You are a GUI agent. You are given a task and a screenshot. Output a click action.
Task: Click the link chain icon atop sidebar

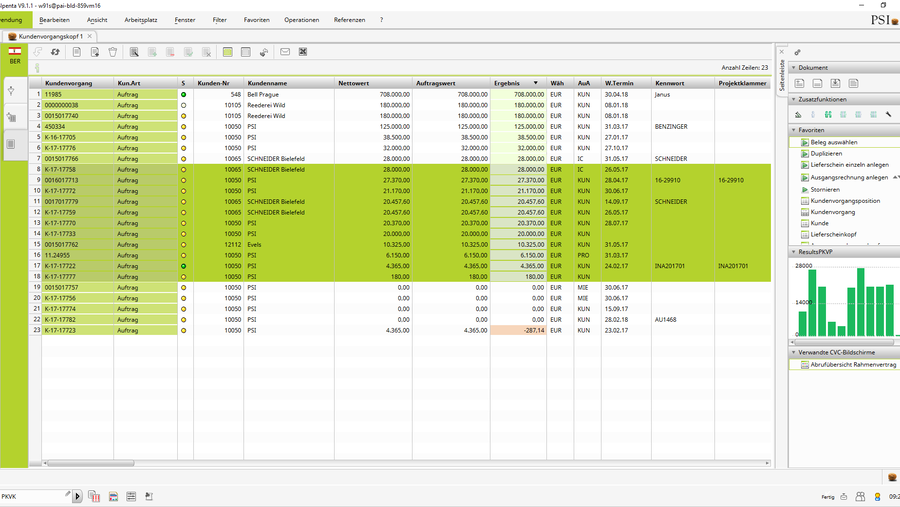click(797, 52)
